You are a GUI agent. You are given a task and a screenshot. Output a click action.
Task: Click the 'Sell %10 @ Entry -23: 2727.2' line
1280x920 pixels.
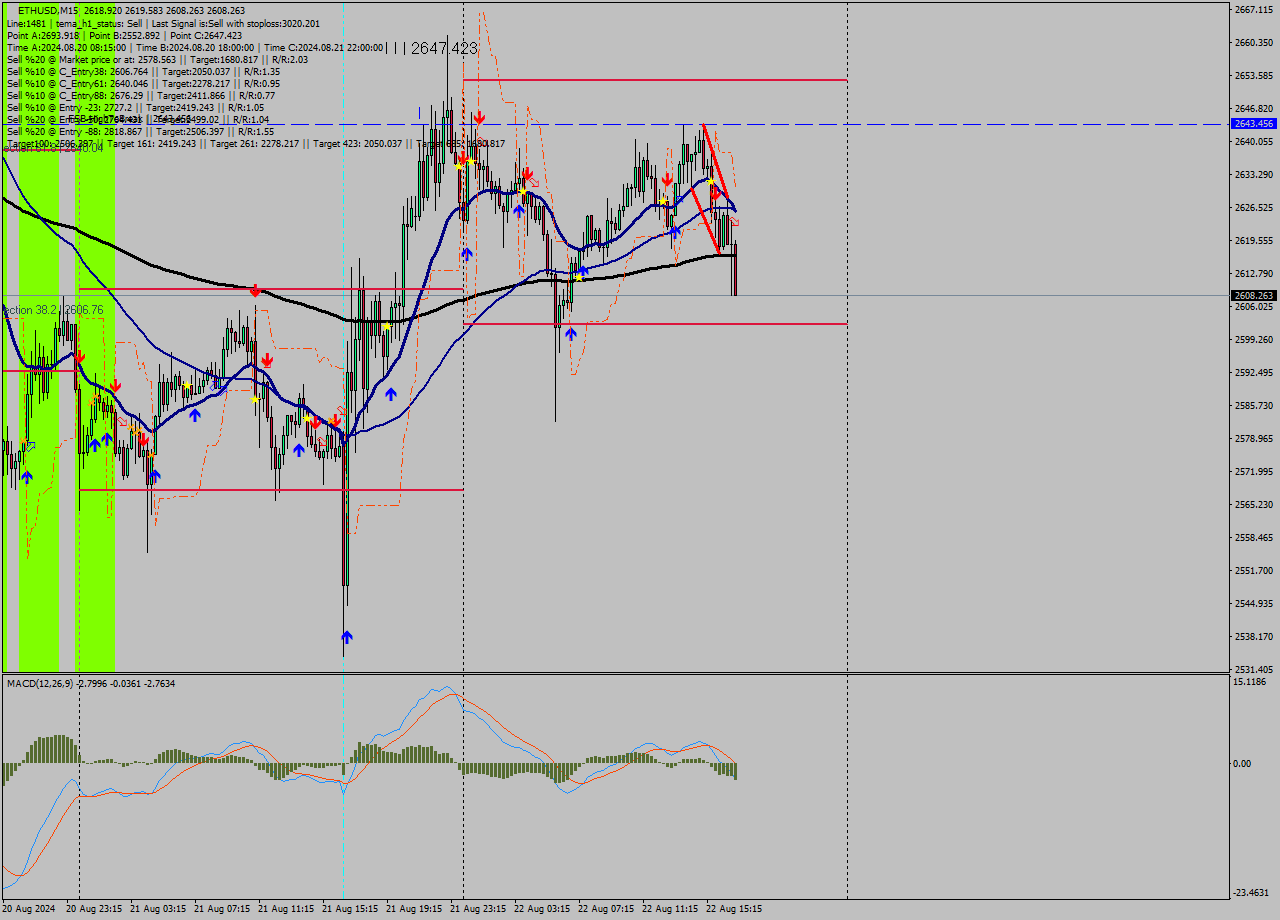point(136,107)
